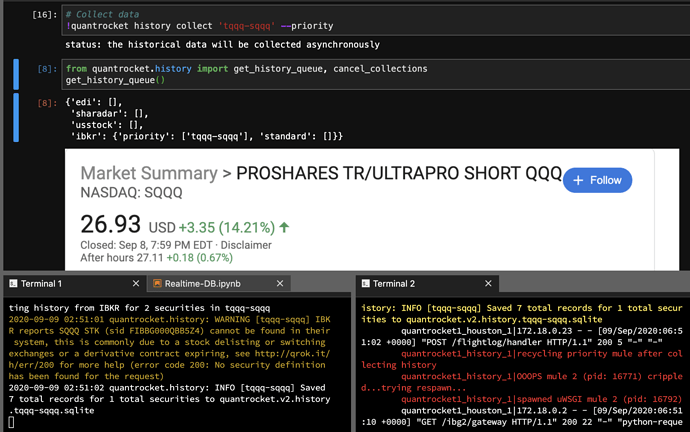Click the 'ibkr' priority output line
This screenshot has height=432, width=690.
pos(206,136)
